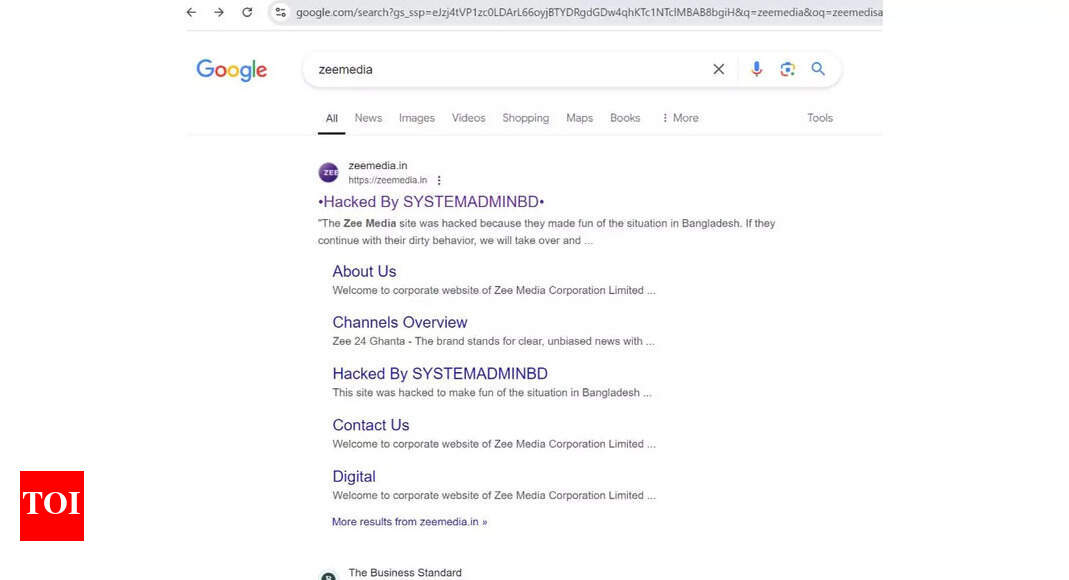Reload the page with refresh icon

pos(247,12)
